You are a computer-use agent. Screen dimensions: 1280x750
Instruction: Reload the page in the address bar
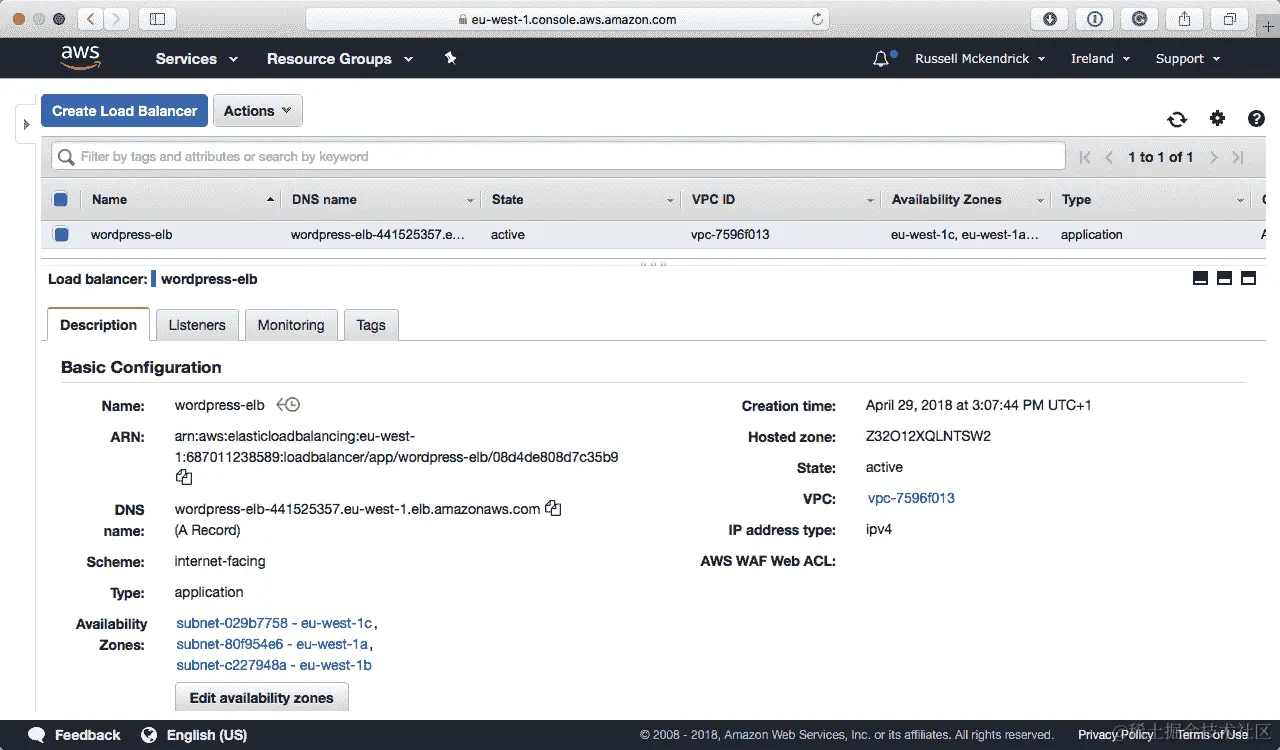[817, 19]
